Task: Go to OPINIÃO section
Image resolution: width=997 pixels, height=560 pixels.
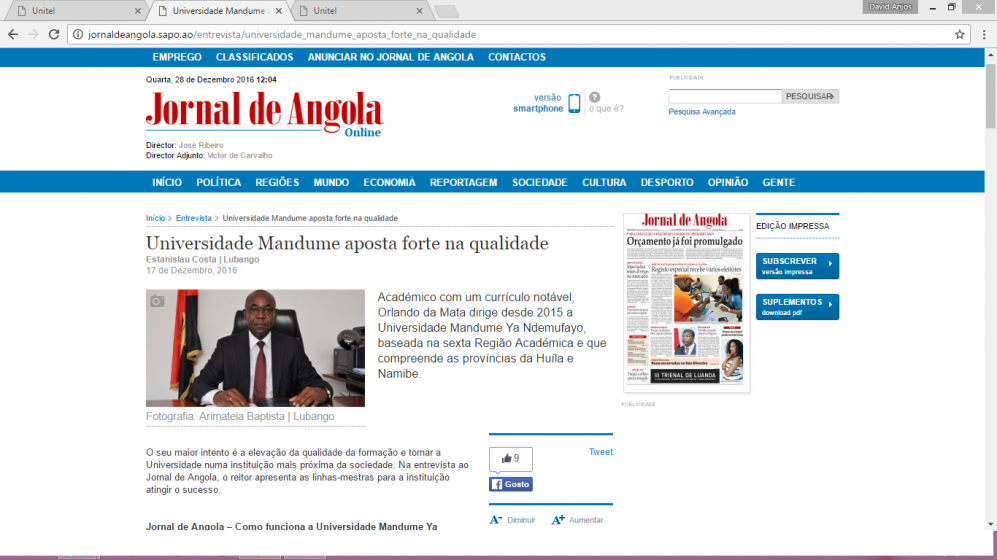Action: pos(728,182)
